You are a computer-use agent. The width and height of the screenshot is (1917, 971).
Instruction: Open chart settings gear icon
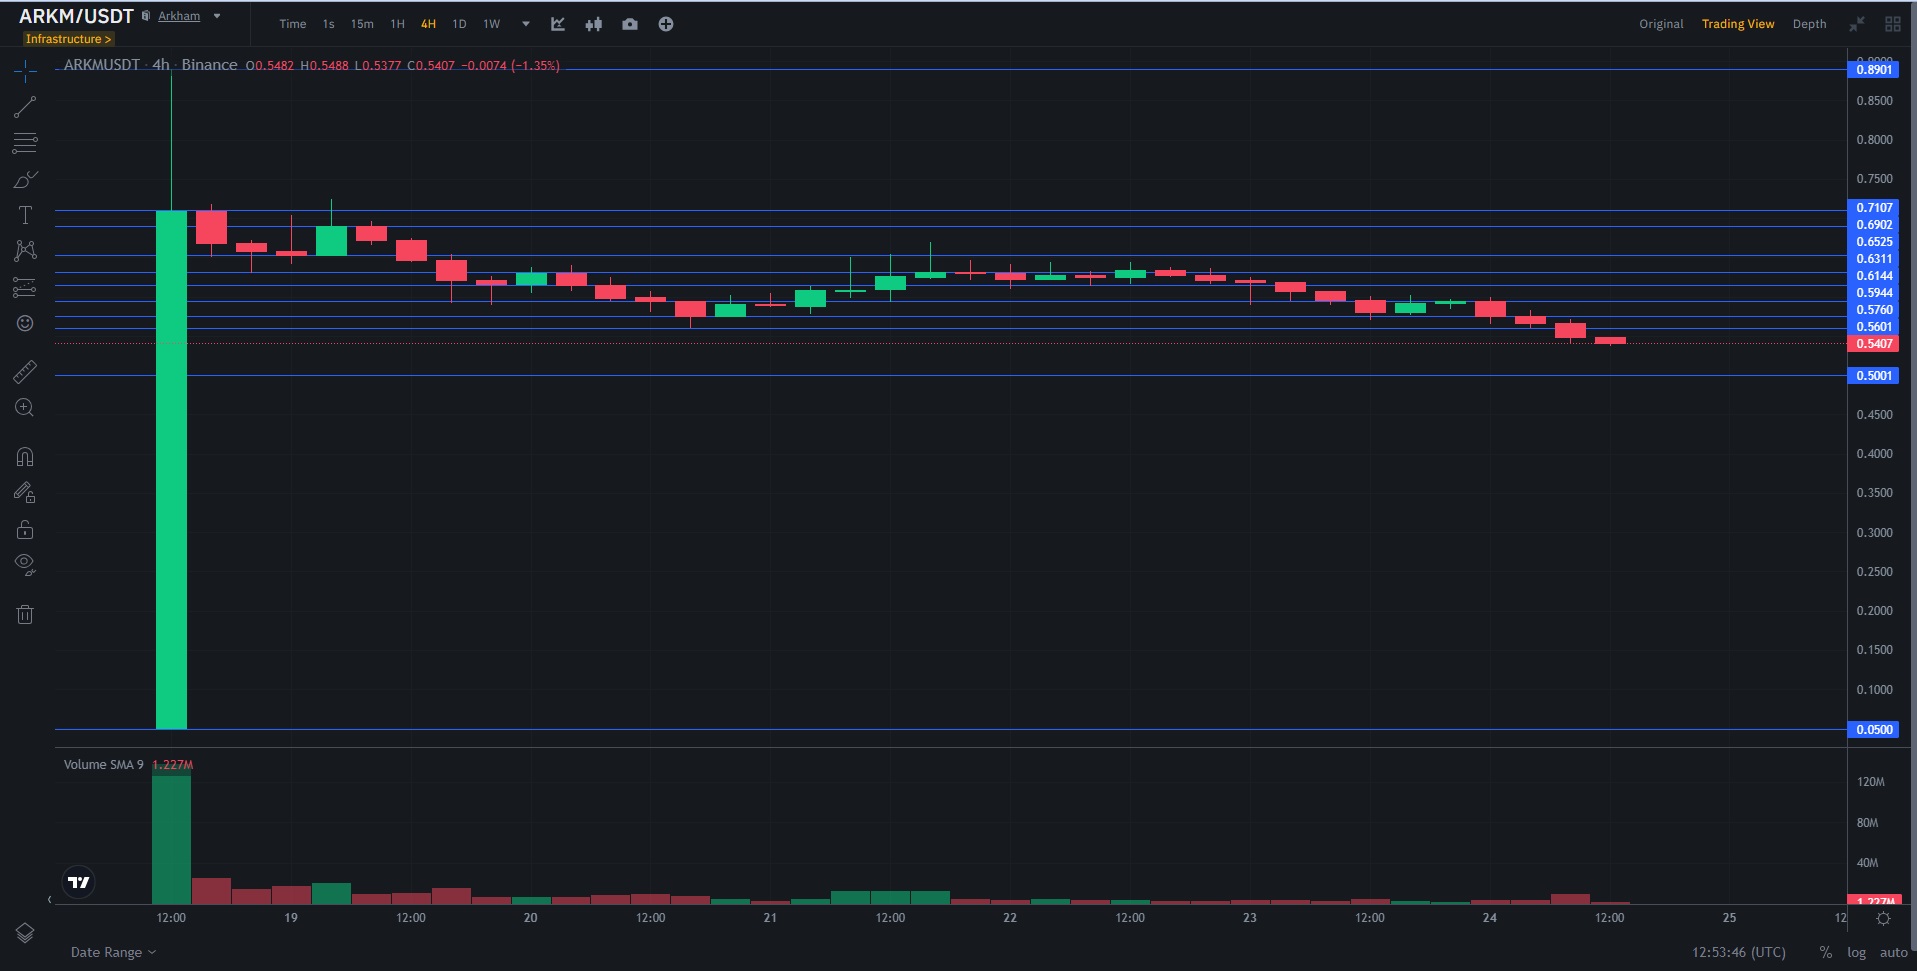(x=1884, y=918)
